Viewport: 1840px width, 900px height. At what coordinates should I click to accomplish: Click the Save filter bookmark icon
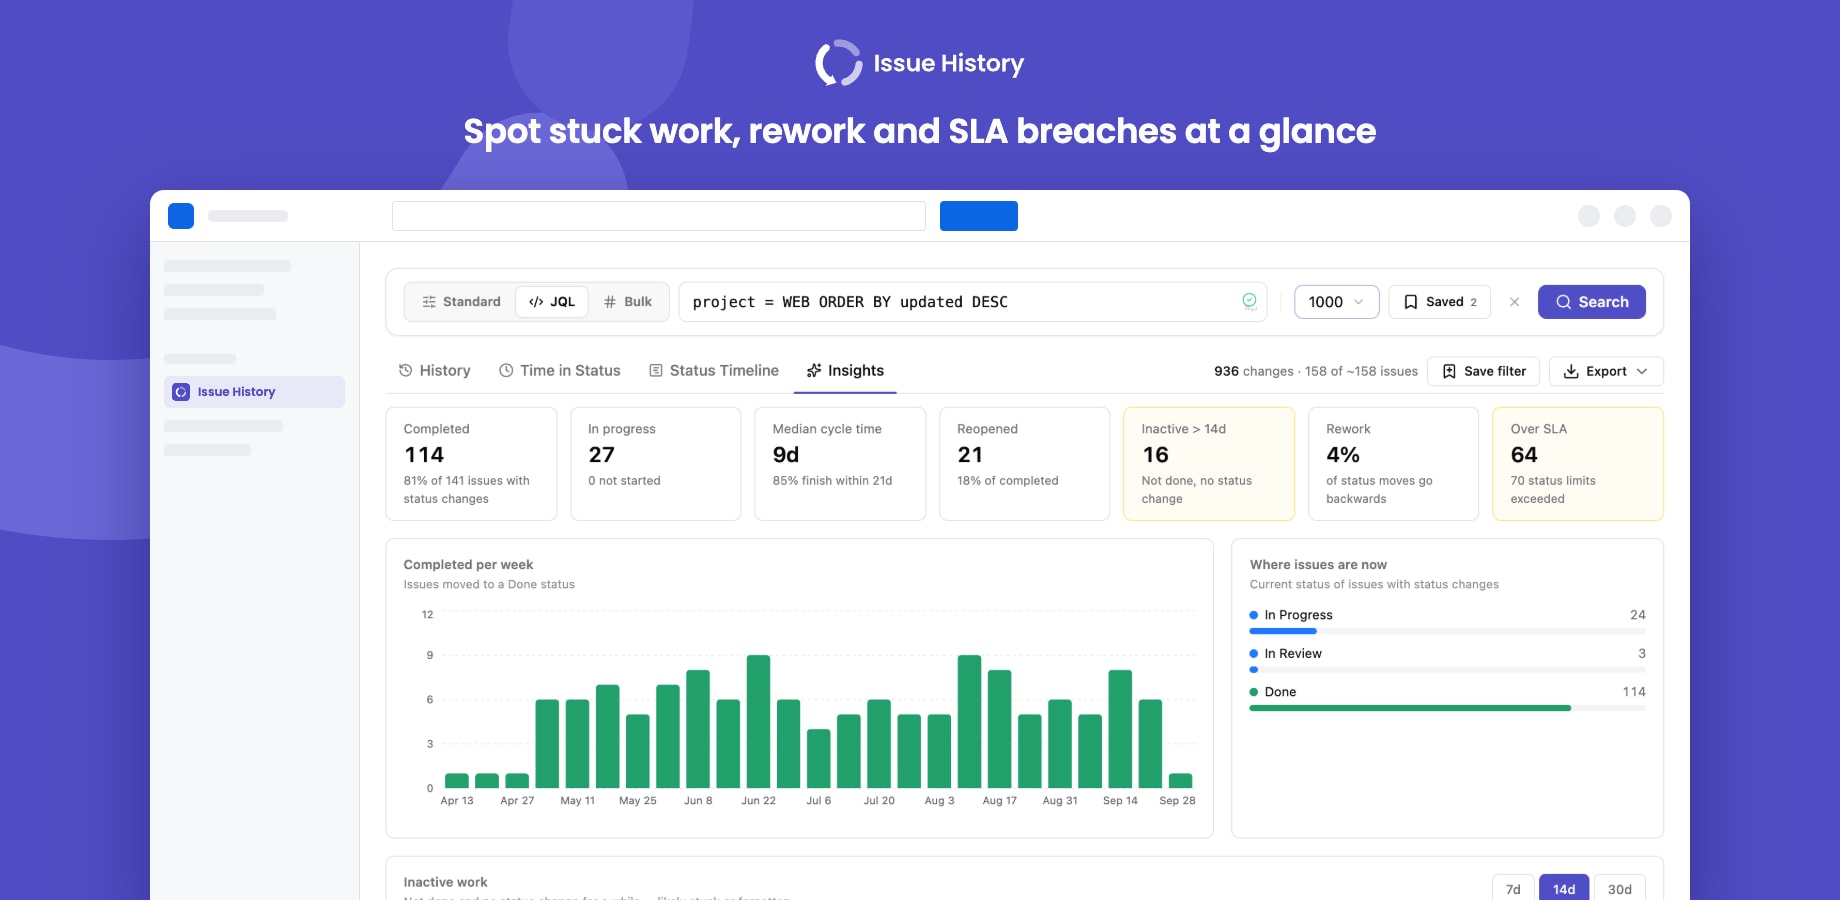[x=1449, y=371]
